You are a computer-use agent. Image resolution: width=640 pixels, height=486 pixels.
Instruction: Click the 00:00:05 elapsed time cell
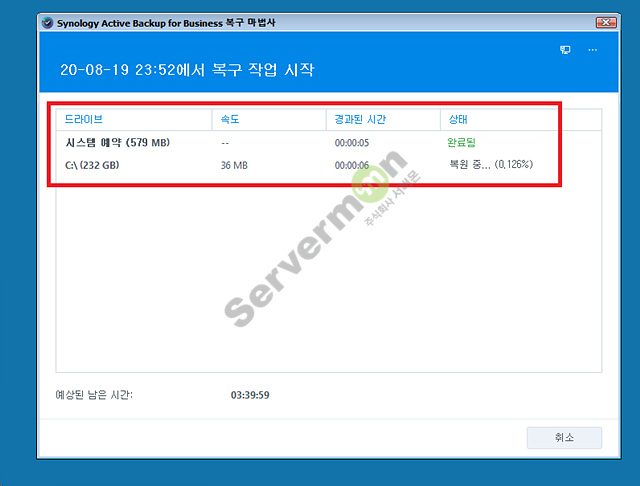[352, 143]
